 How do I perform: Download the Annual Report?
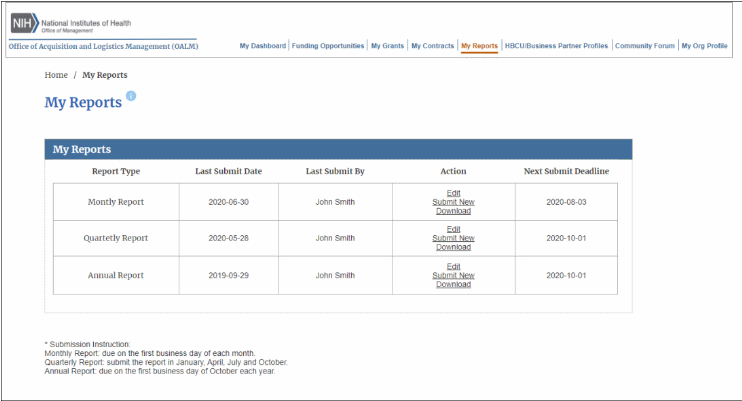(x=453, y=284)
